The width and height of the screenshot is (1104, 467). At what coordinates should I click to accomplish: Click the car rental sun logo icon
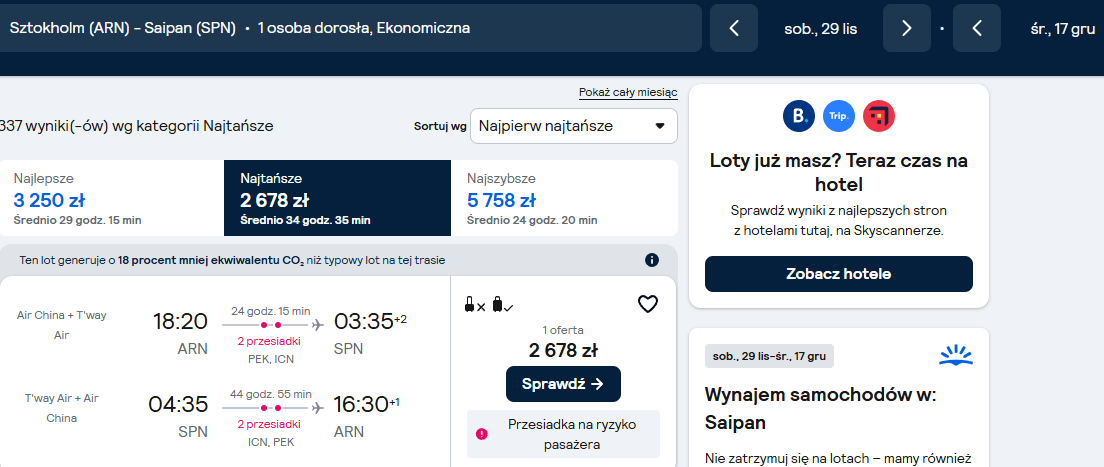[955, 355]
